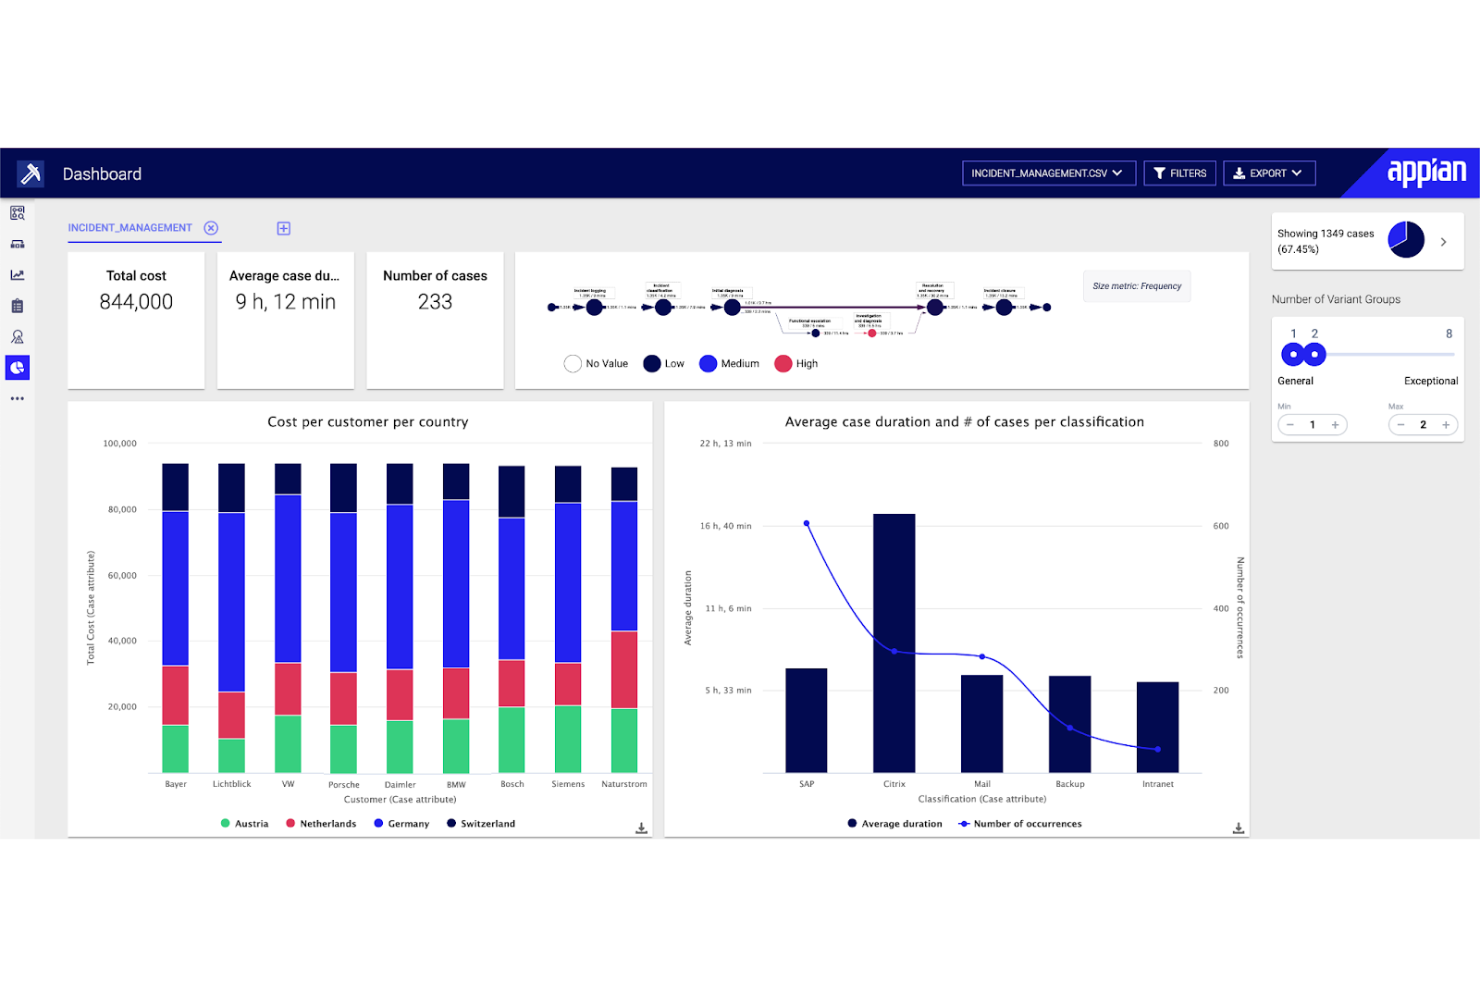Toggle the Medium legend item
1480x987 pixels.
point(729,364)
